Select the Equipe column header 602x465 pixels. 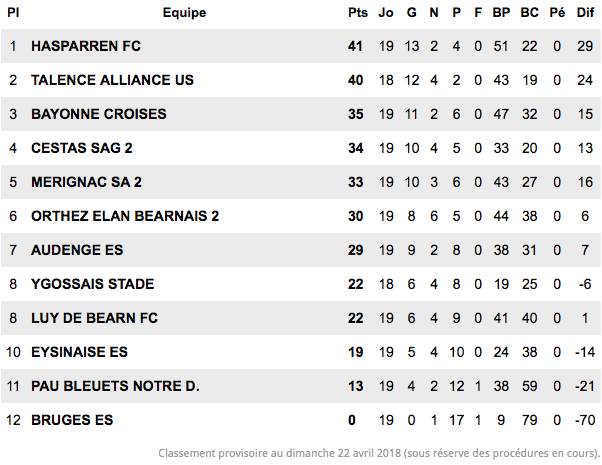pos(184,13)
